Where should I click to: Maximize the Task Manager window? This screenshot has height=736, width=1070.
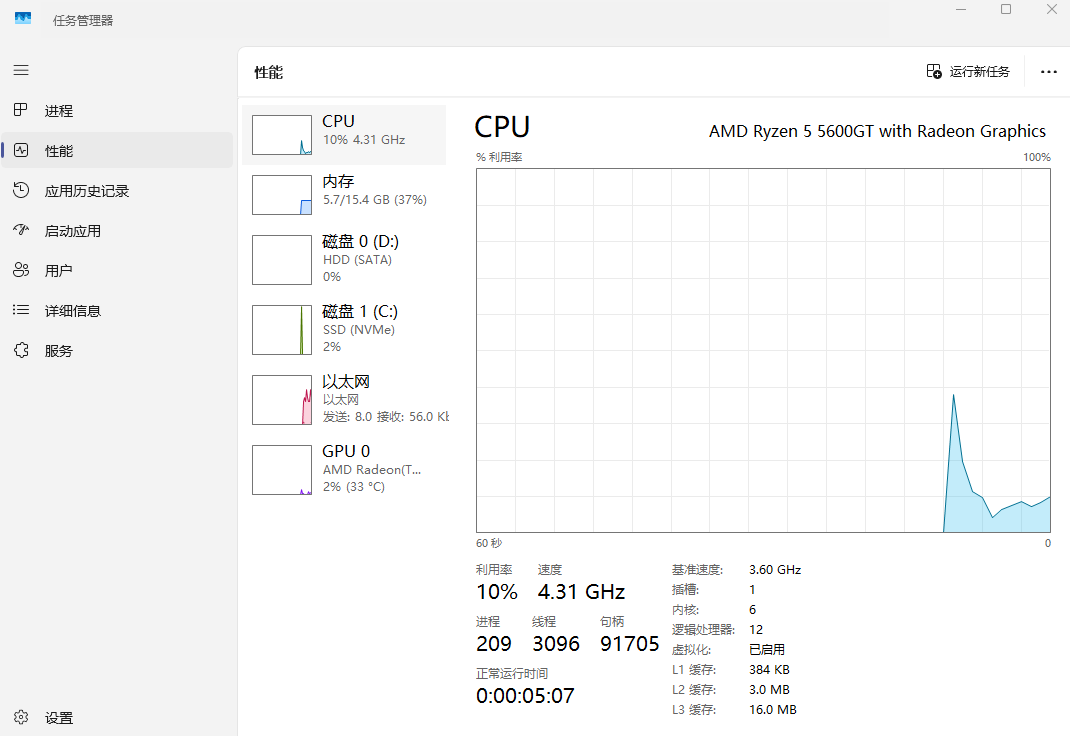tap(1006, 10)
